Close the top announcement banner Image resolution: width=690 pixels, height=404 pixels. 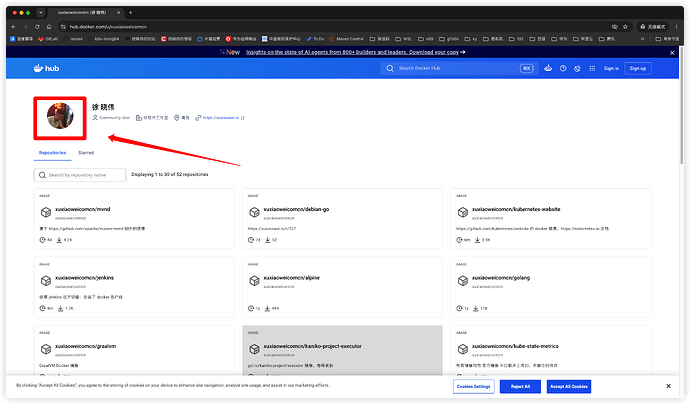click(x=672, y=52)
